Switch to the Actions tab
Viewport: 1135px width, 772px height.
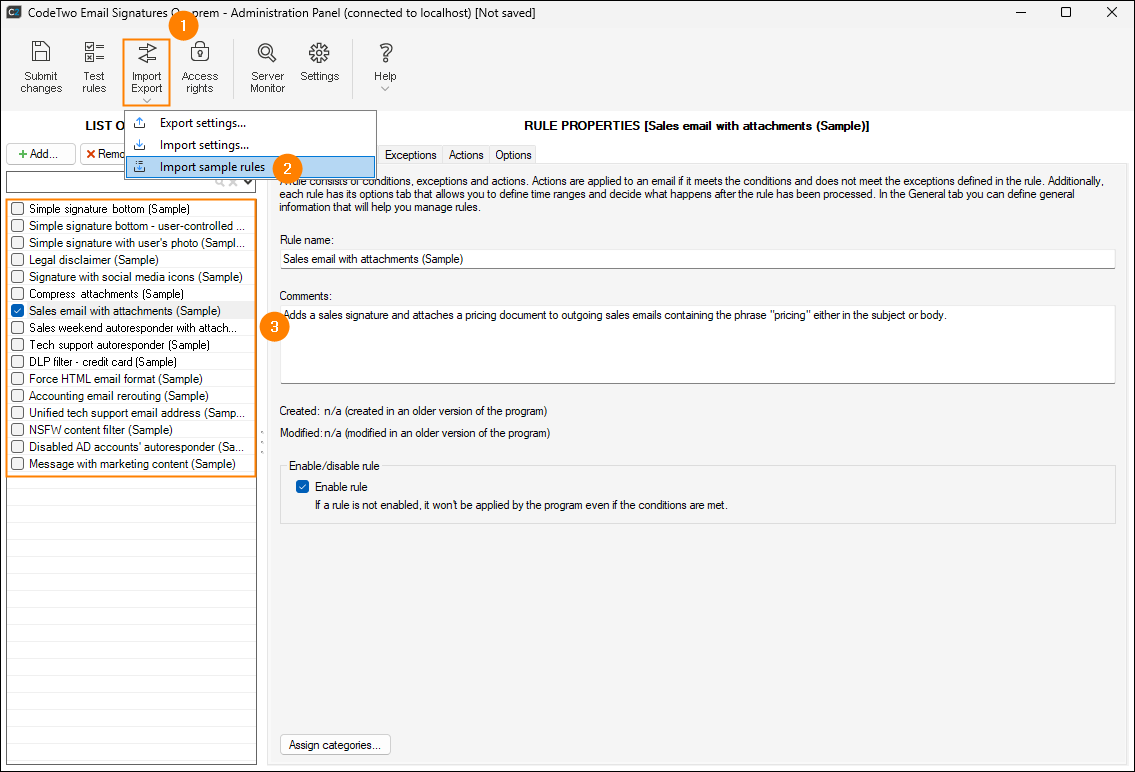click(x=466, y=155)
